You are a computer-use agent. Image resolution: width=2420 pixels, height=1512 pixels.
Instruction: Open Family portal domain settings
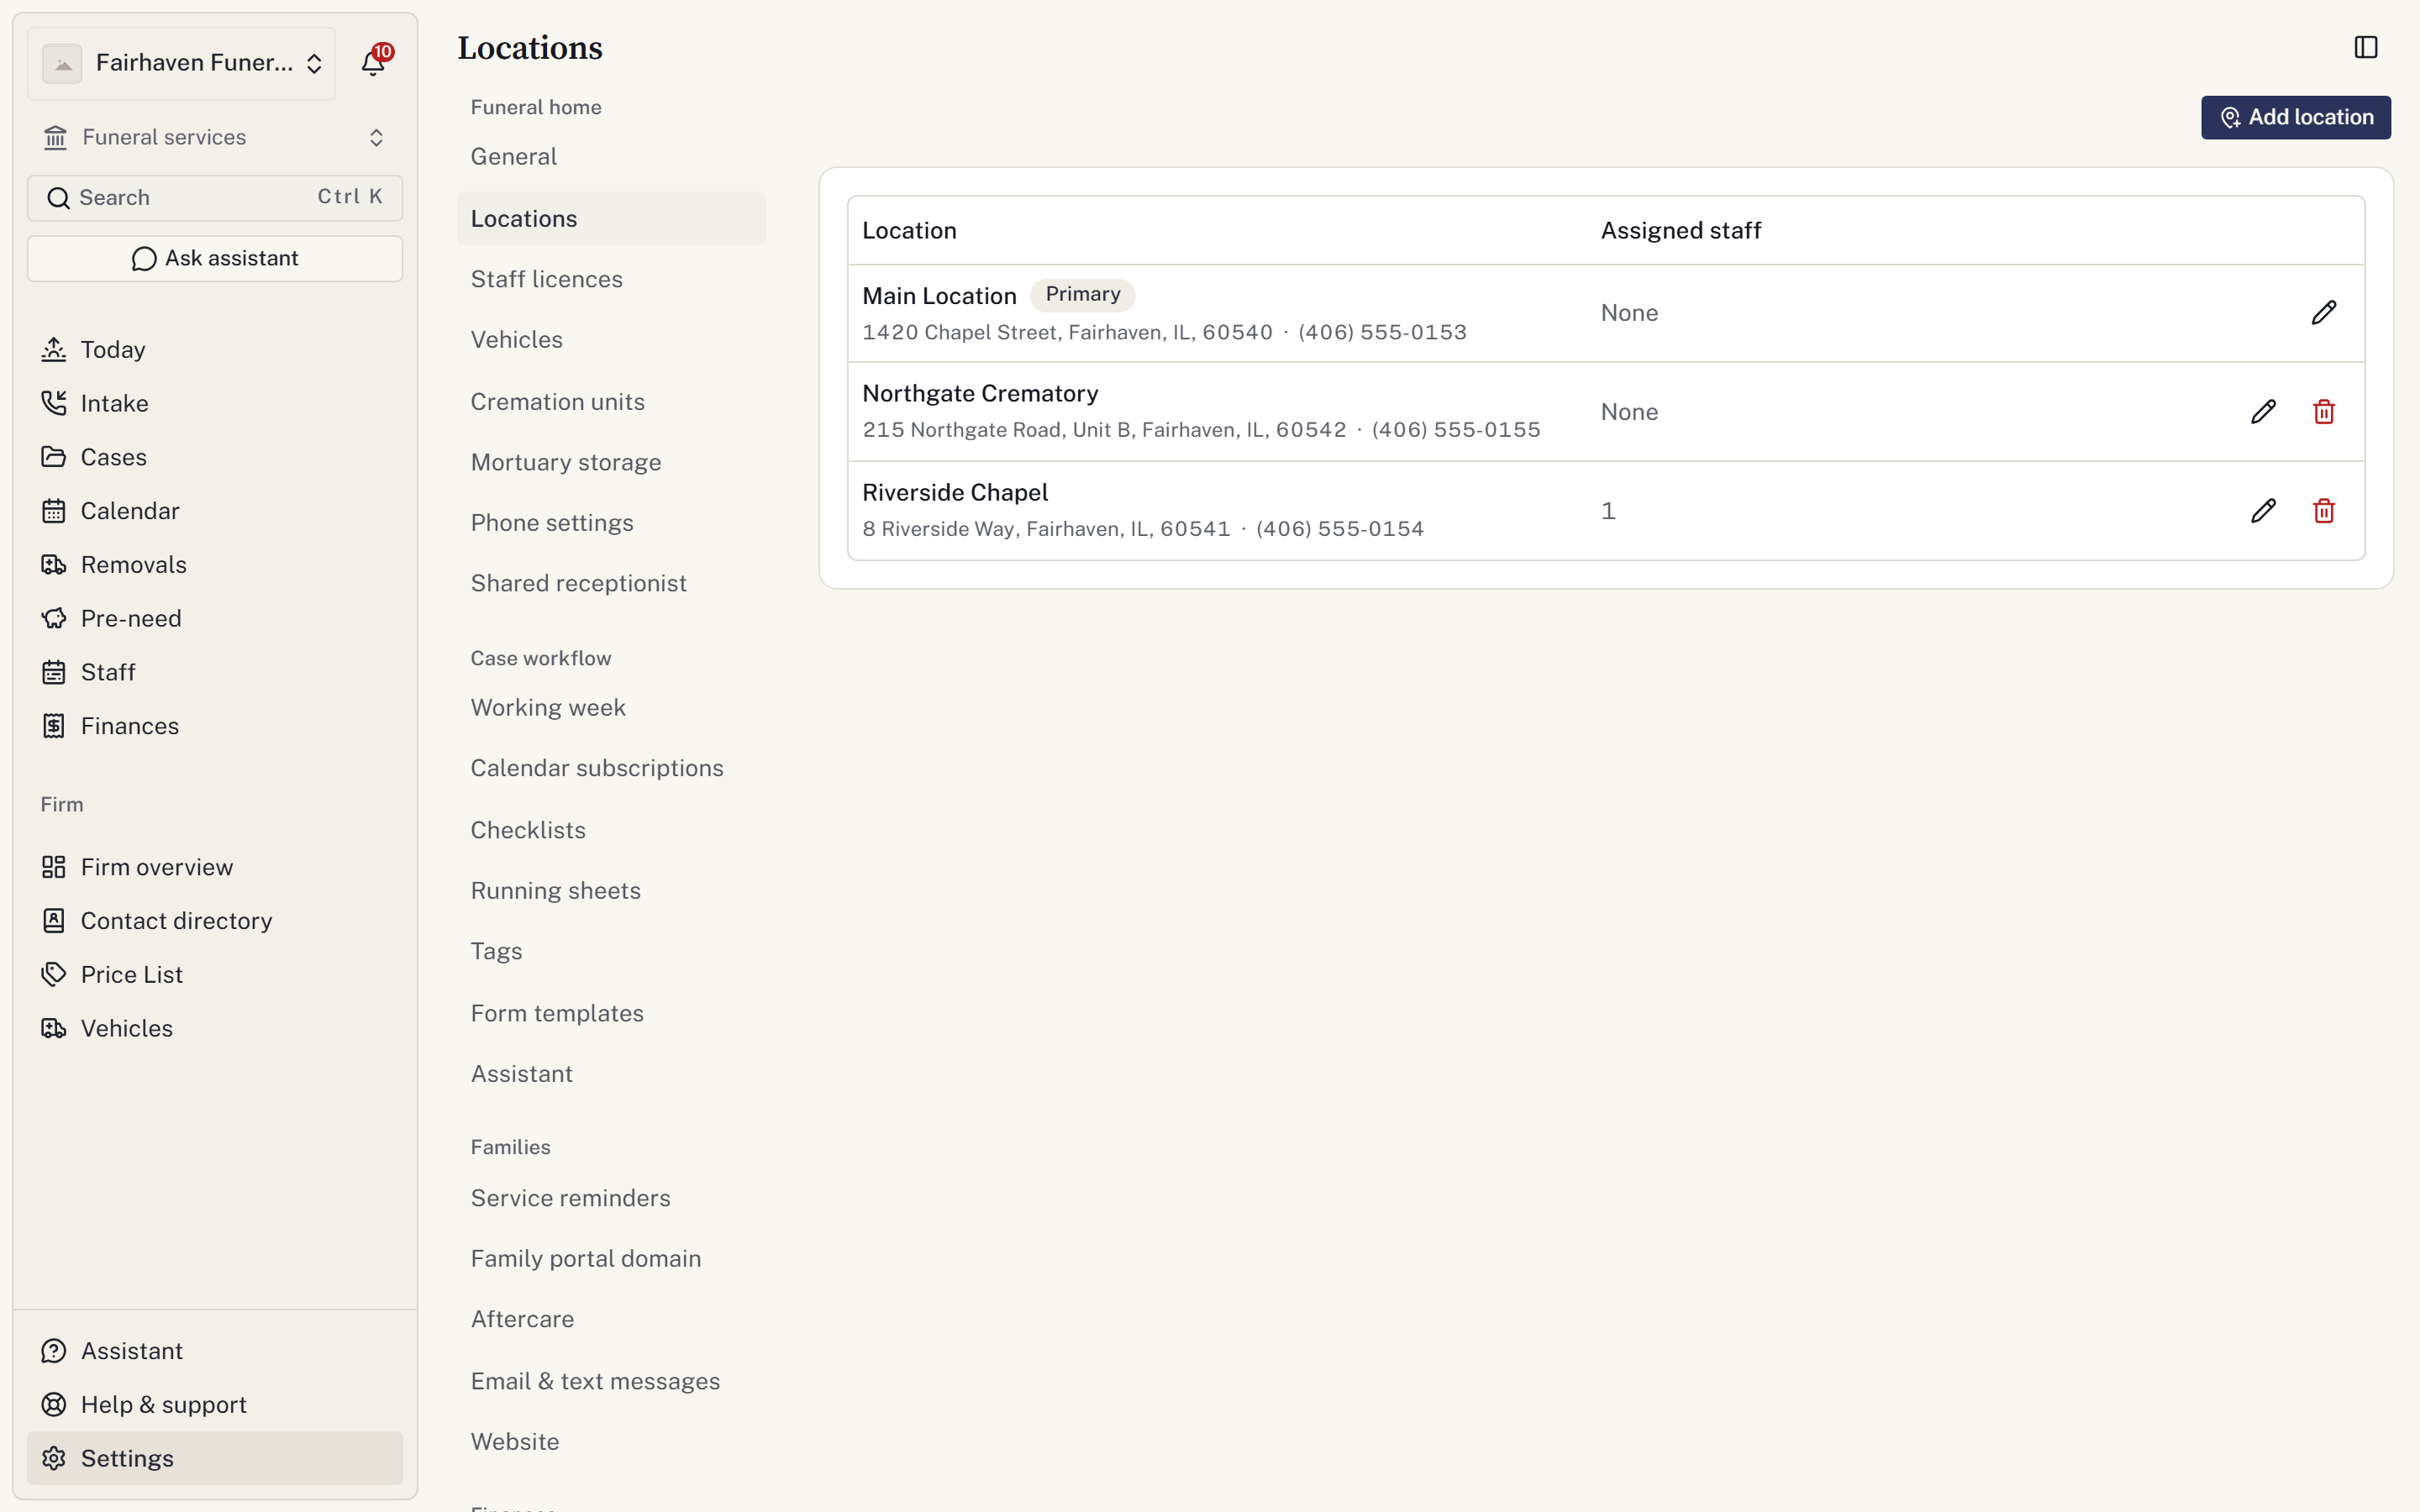(x=611, y=1259)
